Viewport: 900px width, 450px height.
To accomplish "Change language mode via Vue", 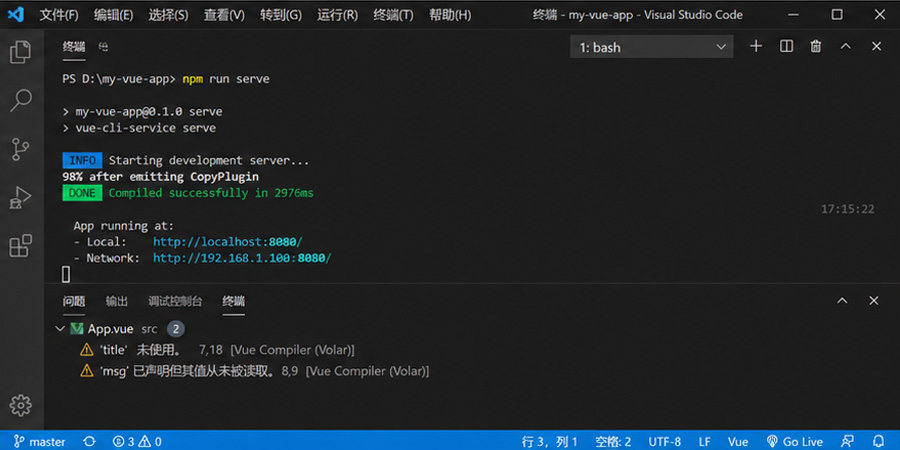I will tap(738, 441).
